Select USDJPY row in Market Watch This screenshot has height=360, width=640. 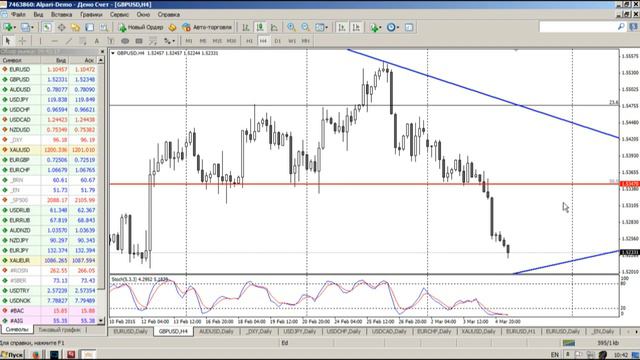tap(49, 100)
